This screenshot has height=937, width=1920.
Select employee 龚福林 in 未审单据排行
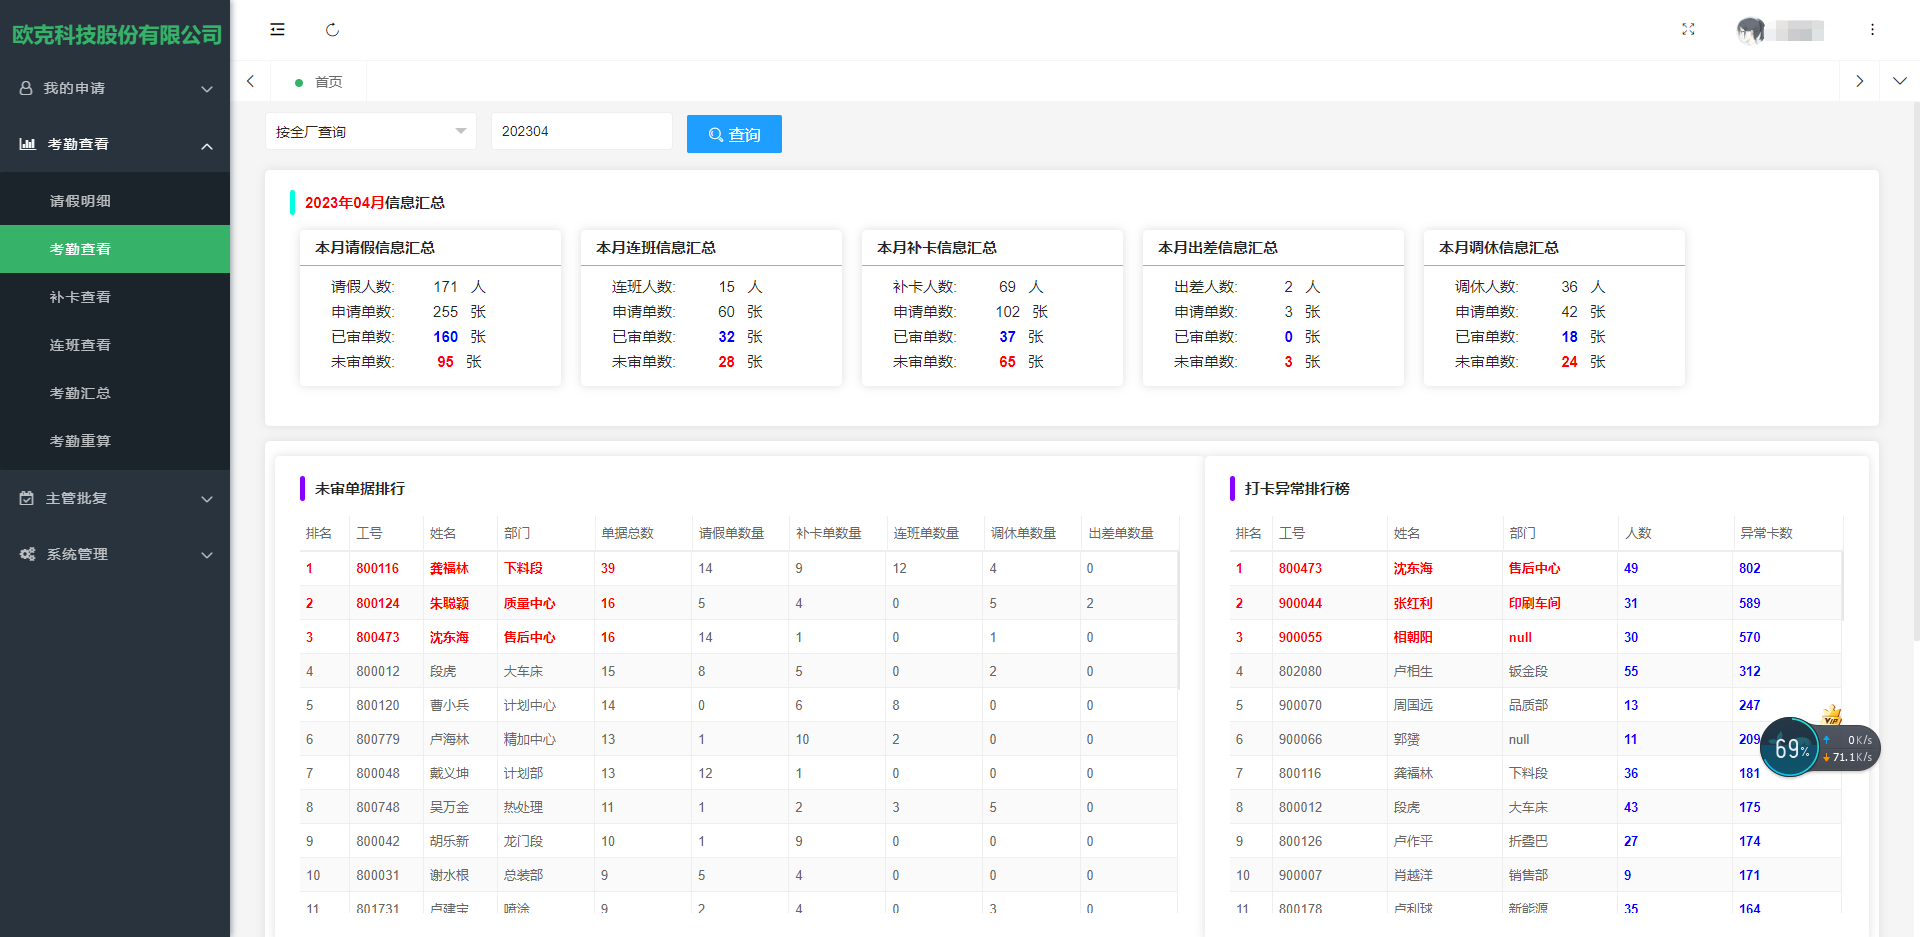[449, 568]
